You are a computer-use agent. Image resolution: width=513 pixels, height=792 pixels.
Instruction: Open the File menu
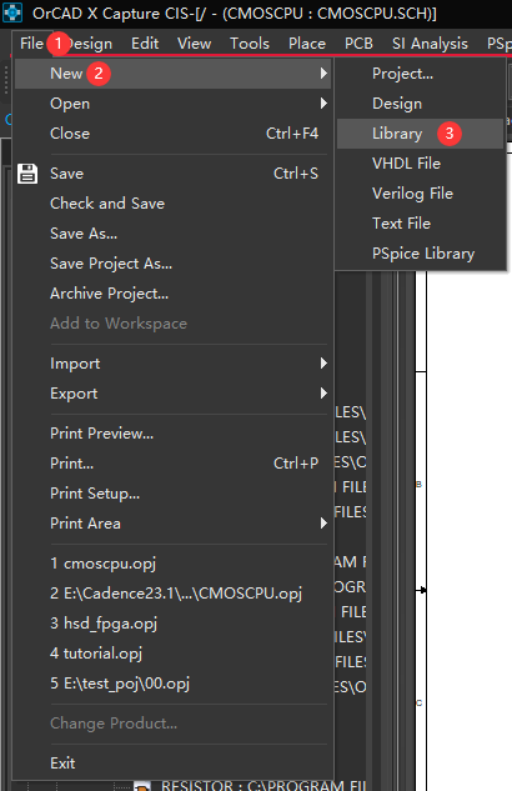(x=31, y=43)
